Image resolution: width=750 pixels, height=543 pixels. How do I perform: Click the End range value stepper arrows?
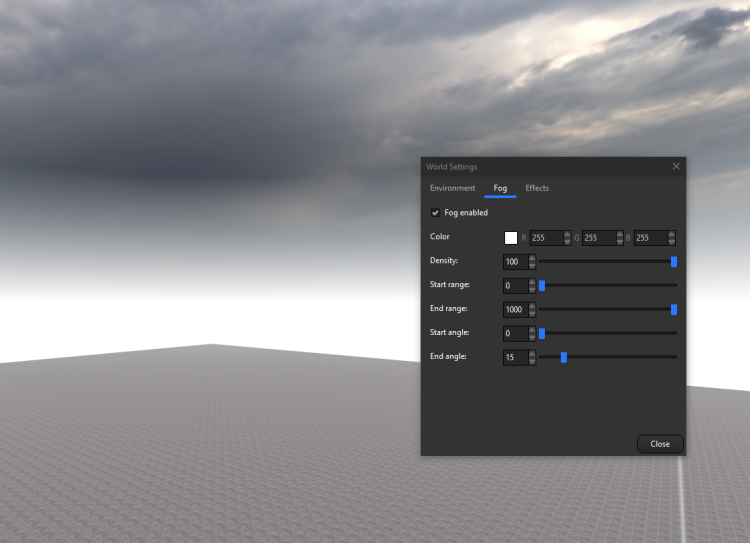click(x=532, y=309)
